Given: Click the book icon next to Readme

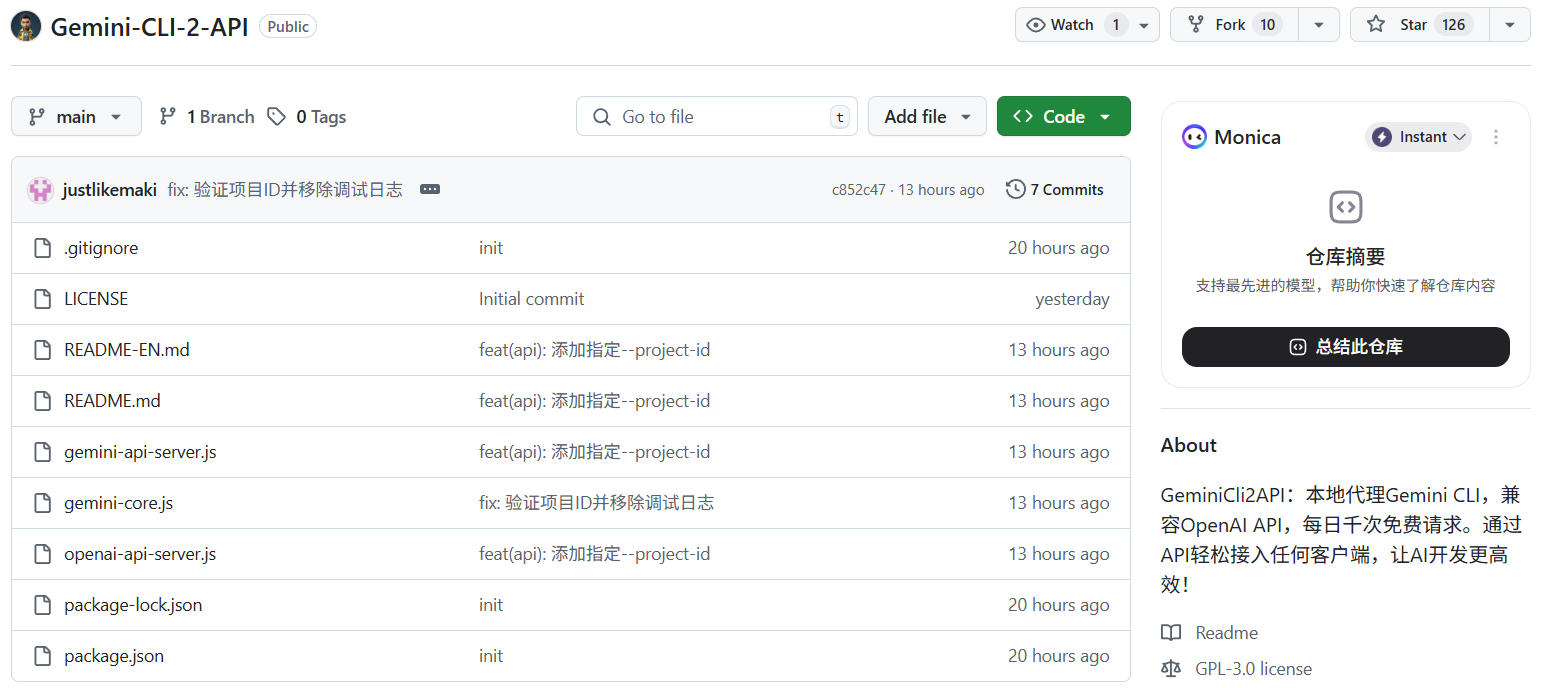Looking at the screenshot, I should pos(1170,633).
